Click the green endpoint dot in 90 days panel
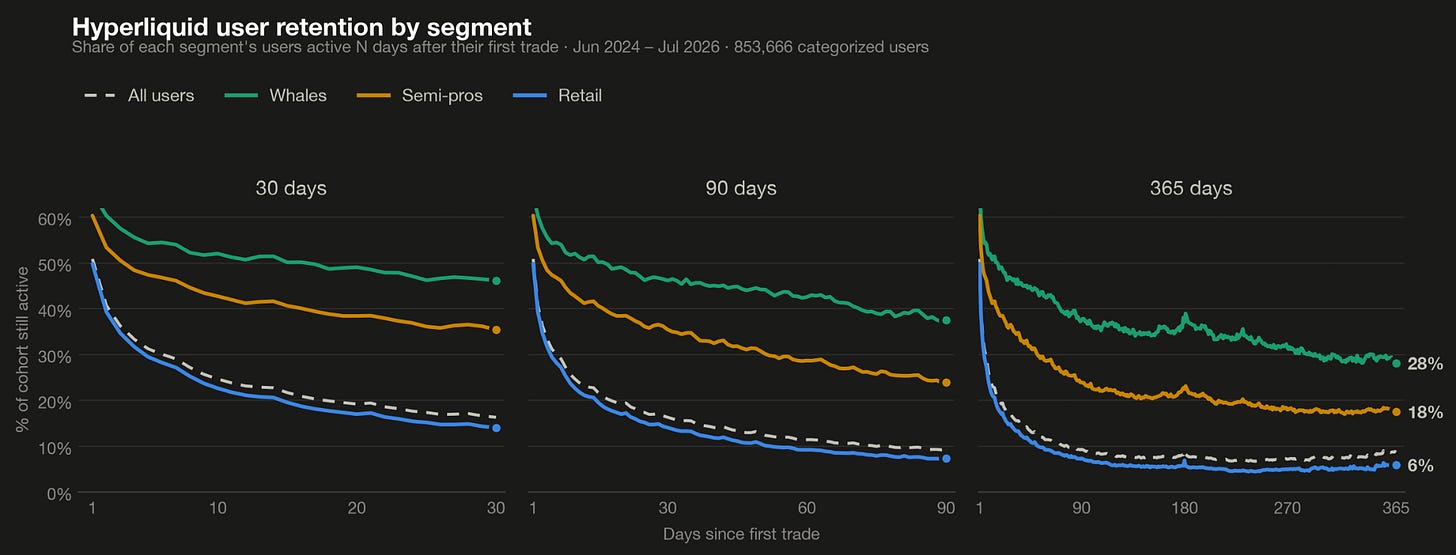This screenshot has width=1456, height=555. (946, 321)
